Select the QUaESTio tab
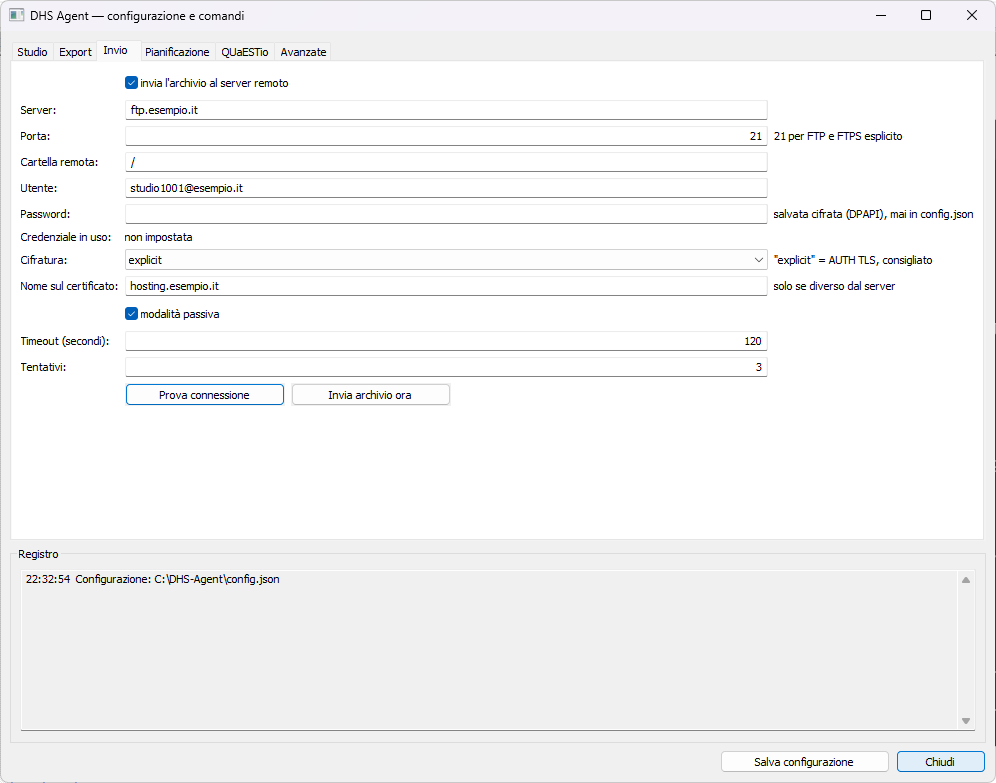Viewport: 996px width, 783px height. coord(245,52)
